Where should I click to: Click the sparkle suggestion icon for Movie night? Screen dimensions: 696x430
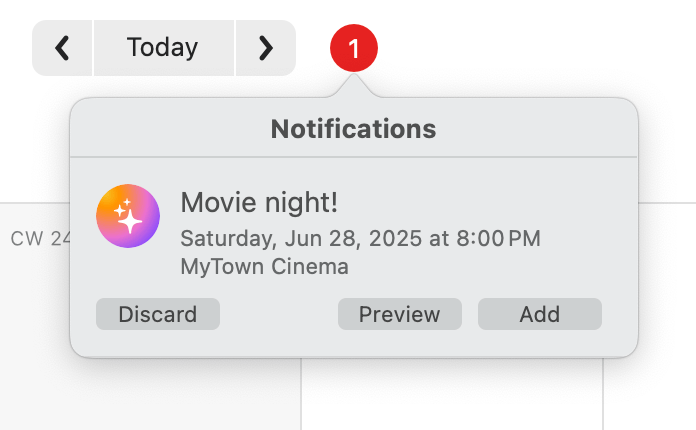click(128, 216)
